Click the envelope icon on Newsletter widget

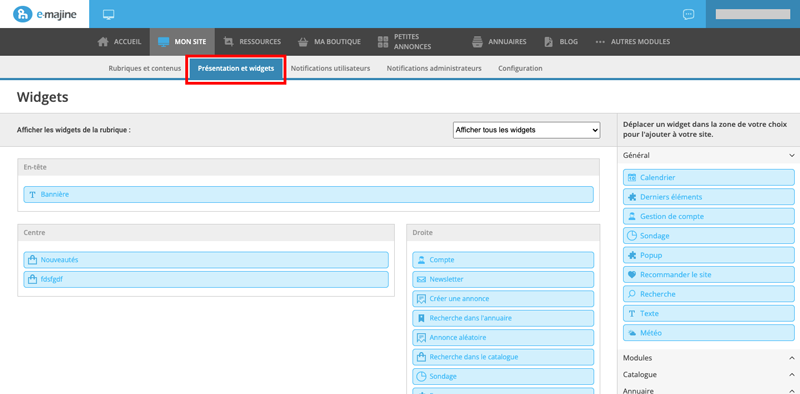click(421, 279)
